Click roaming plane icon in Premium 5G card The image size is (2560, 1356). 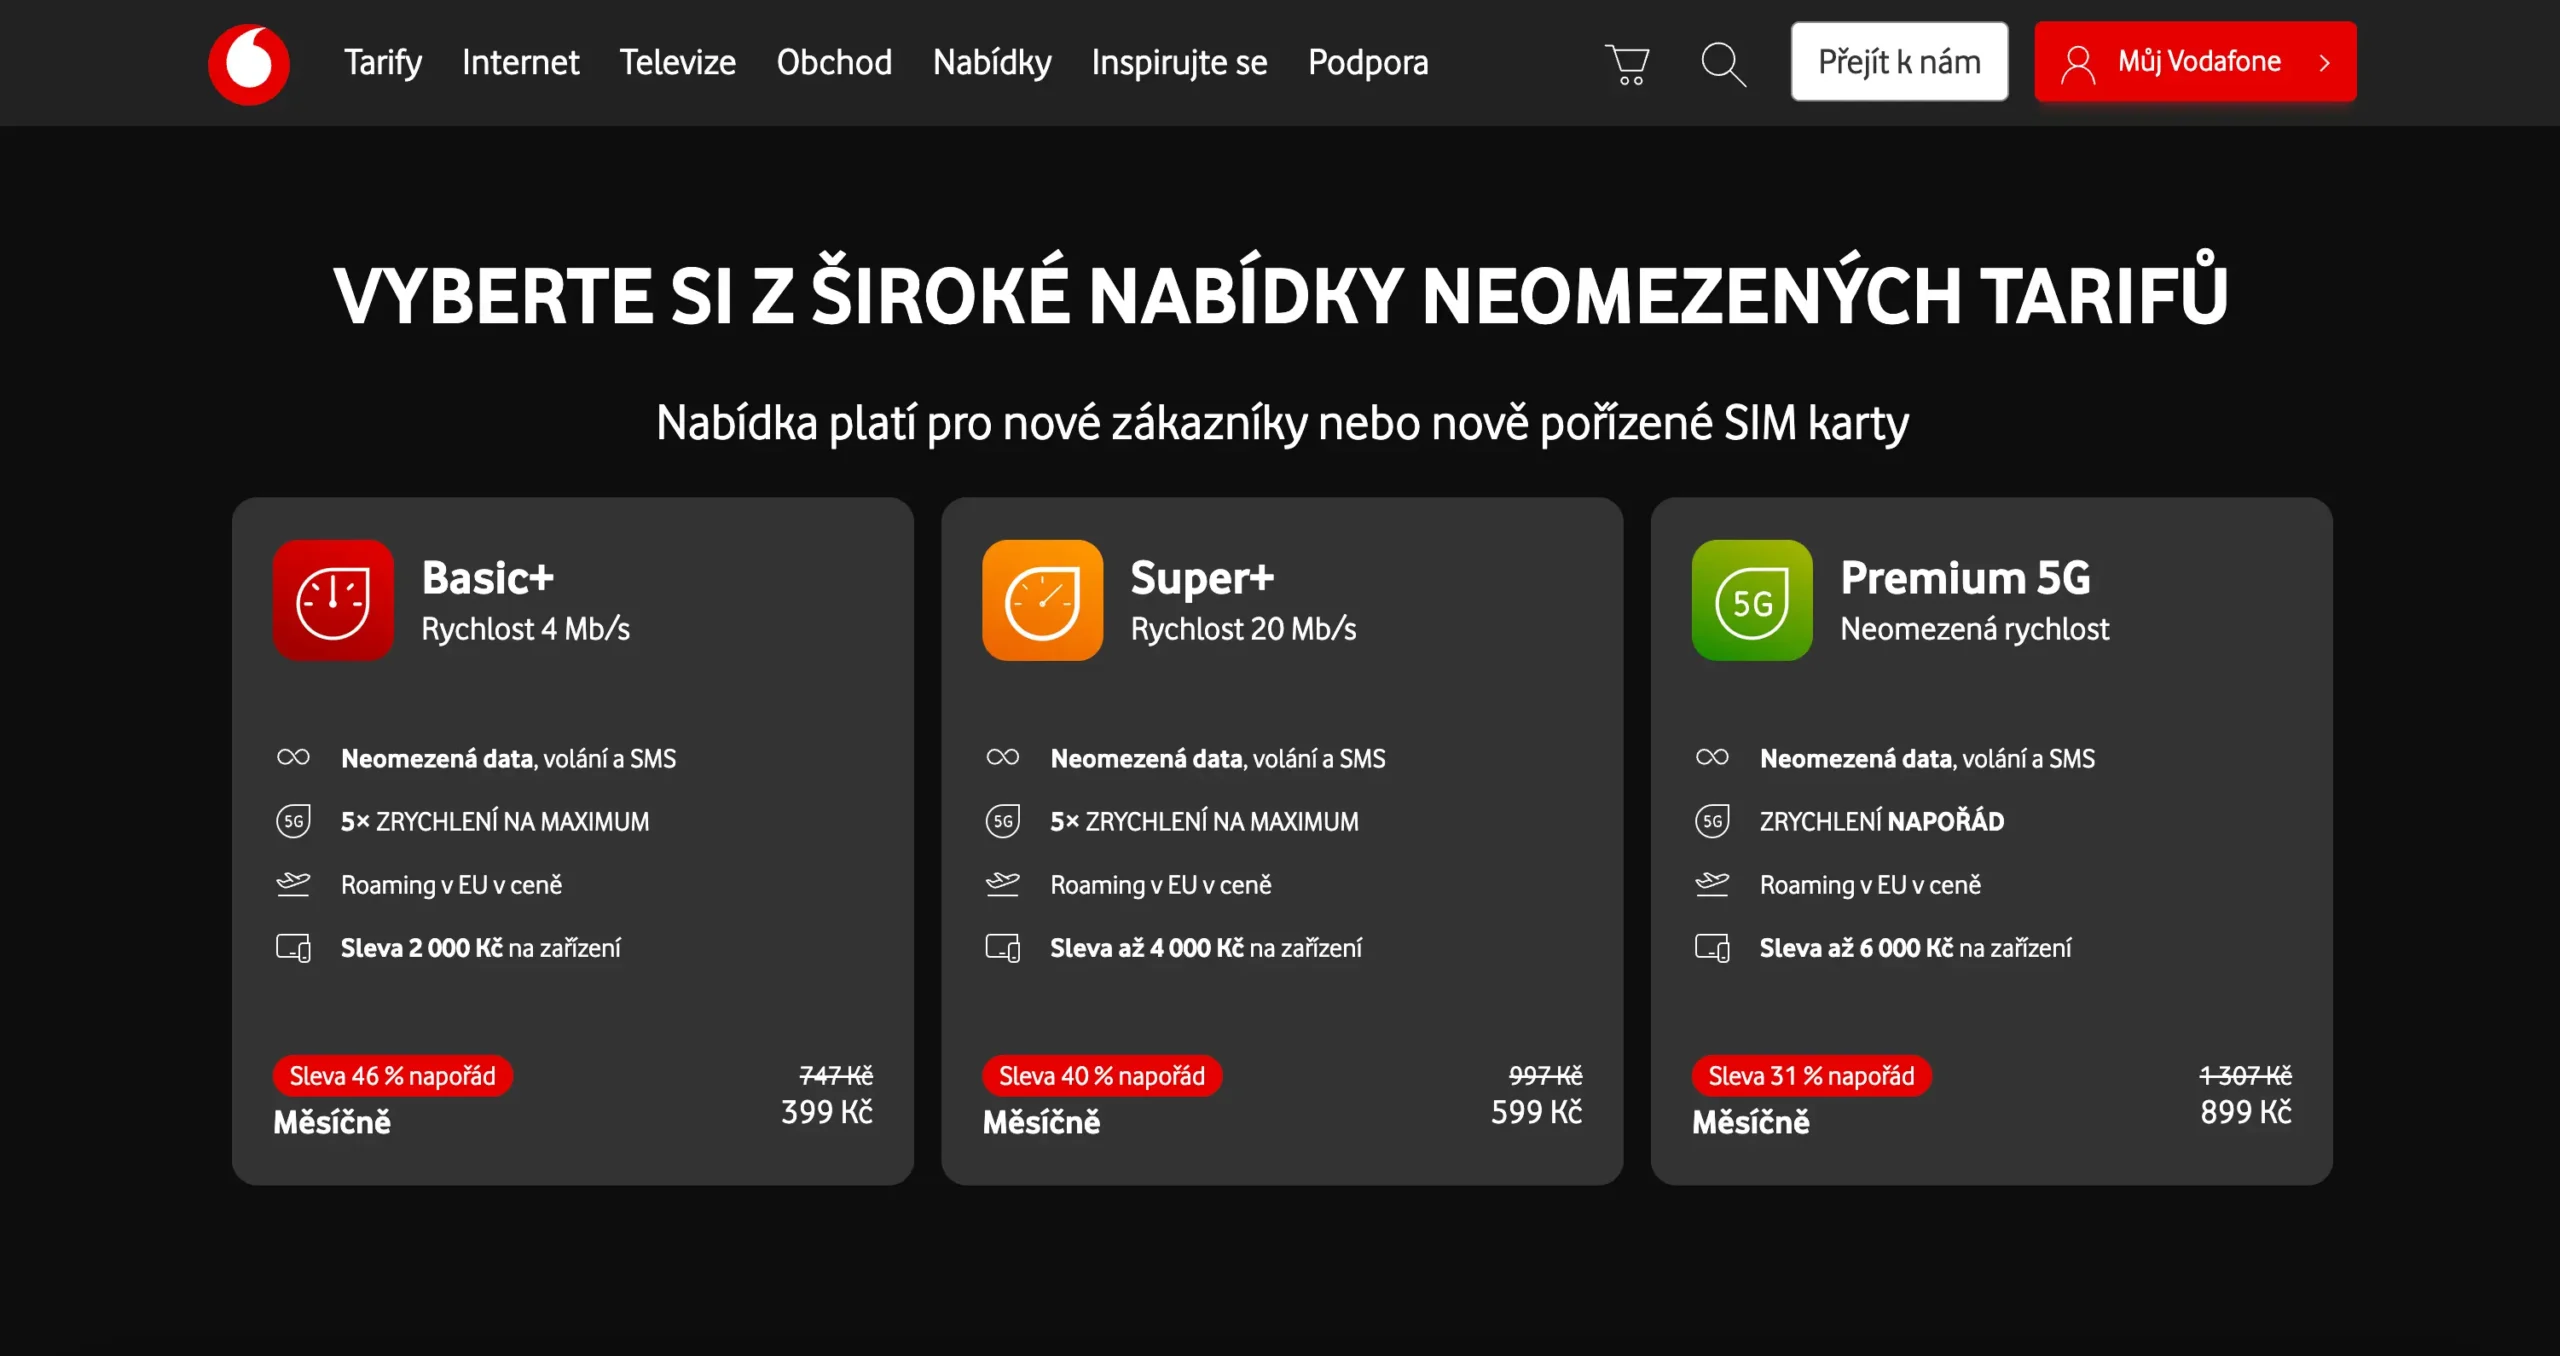pyautogui.click(x=1712, y=884)
